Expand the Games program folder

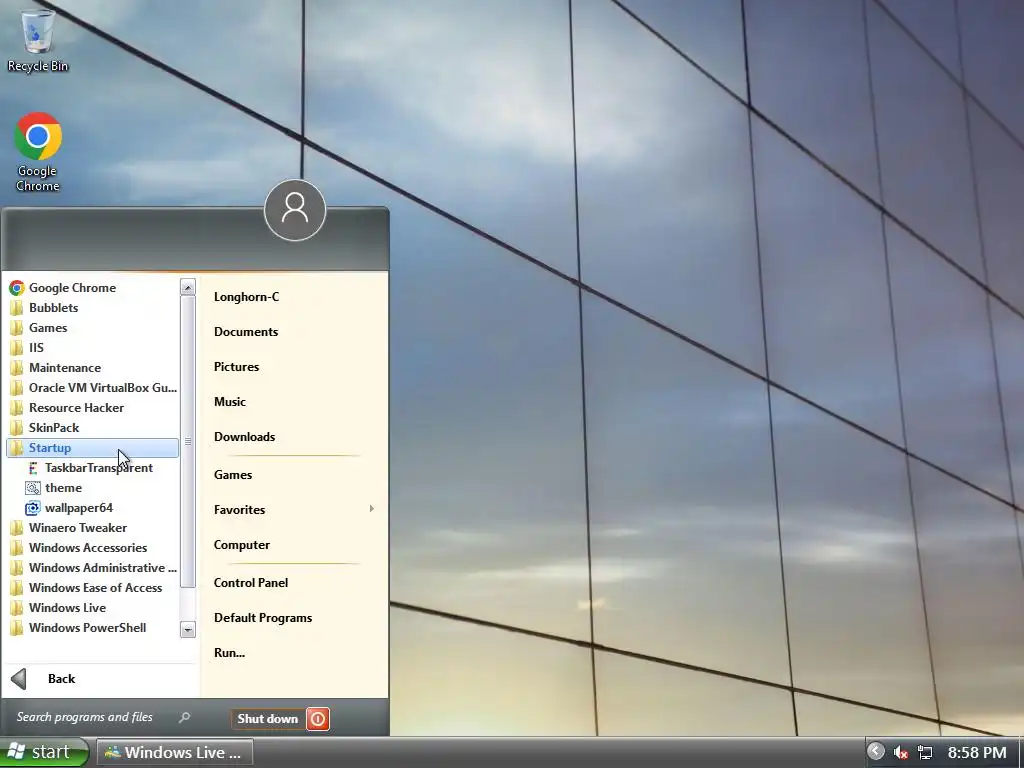point(92,328)
